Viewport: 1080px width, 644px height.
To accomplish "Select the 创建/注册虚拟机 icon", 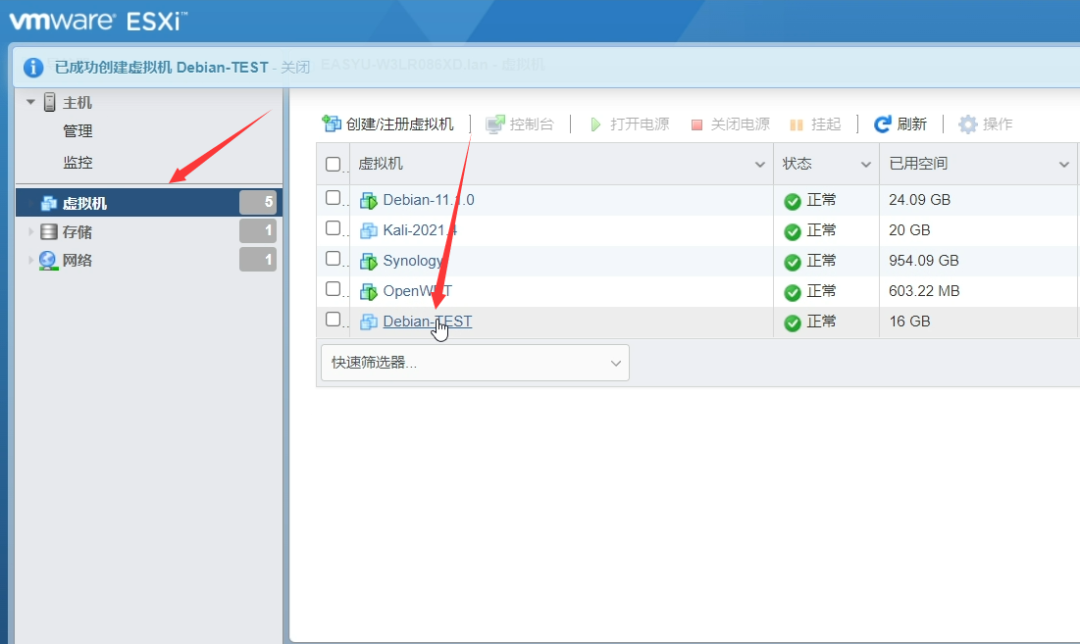I will [330, 124].
